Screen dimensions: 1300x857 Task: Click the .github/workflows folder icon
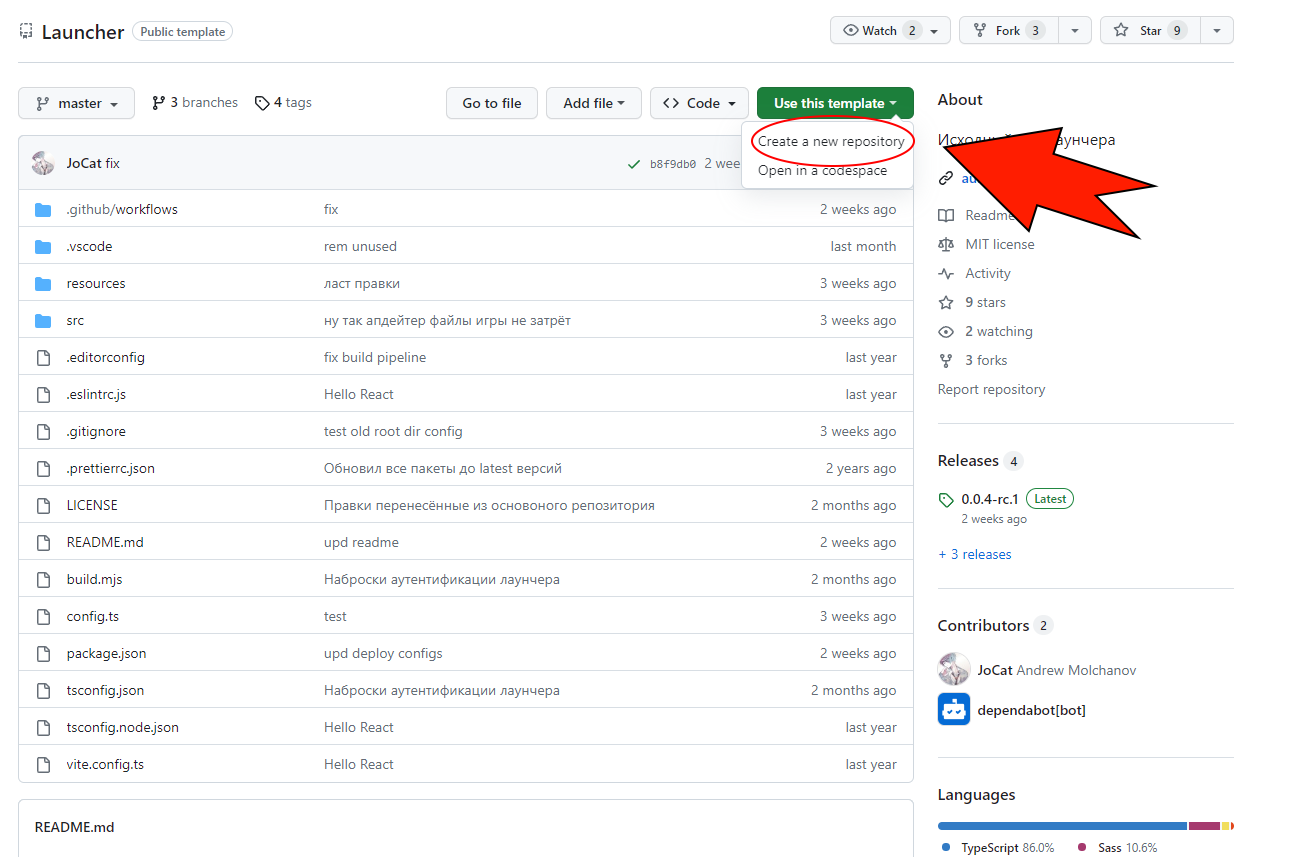click(x=43, y=210)
